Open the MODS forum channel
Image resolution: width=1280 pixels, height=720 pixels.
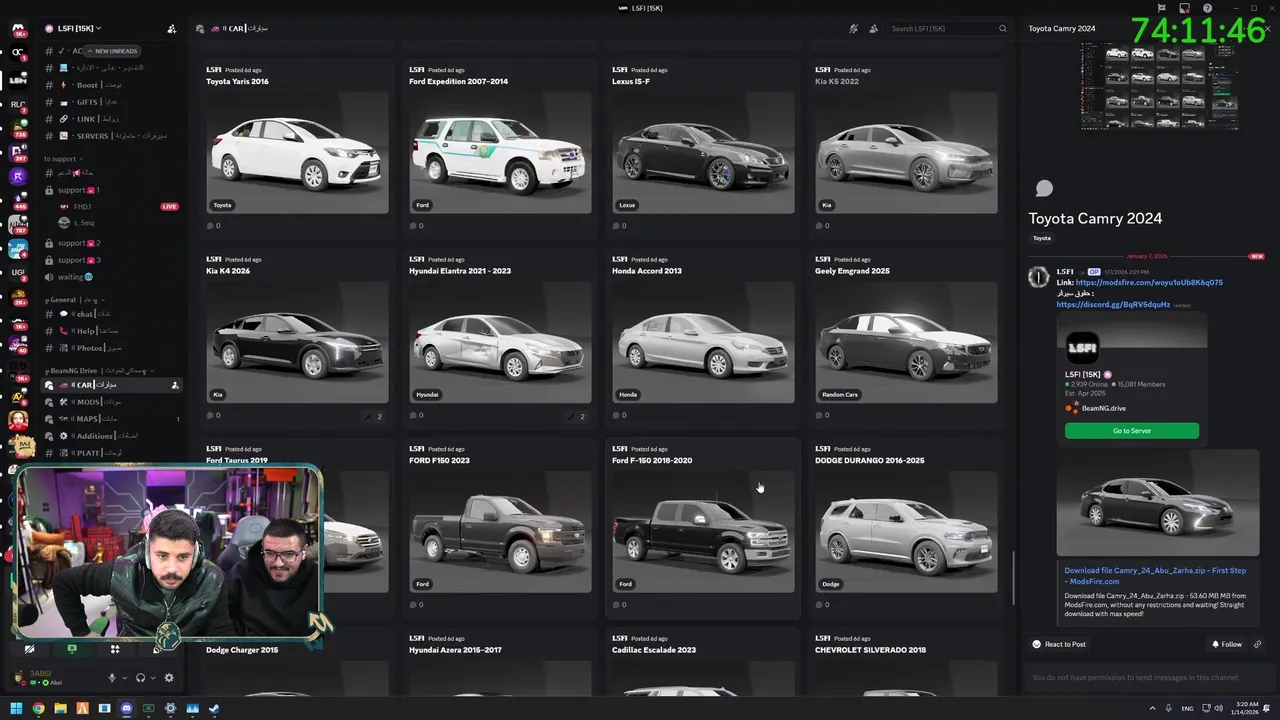tap(110, 402)
